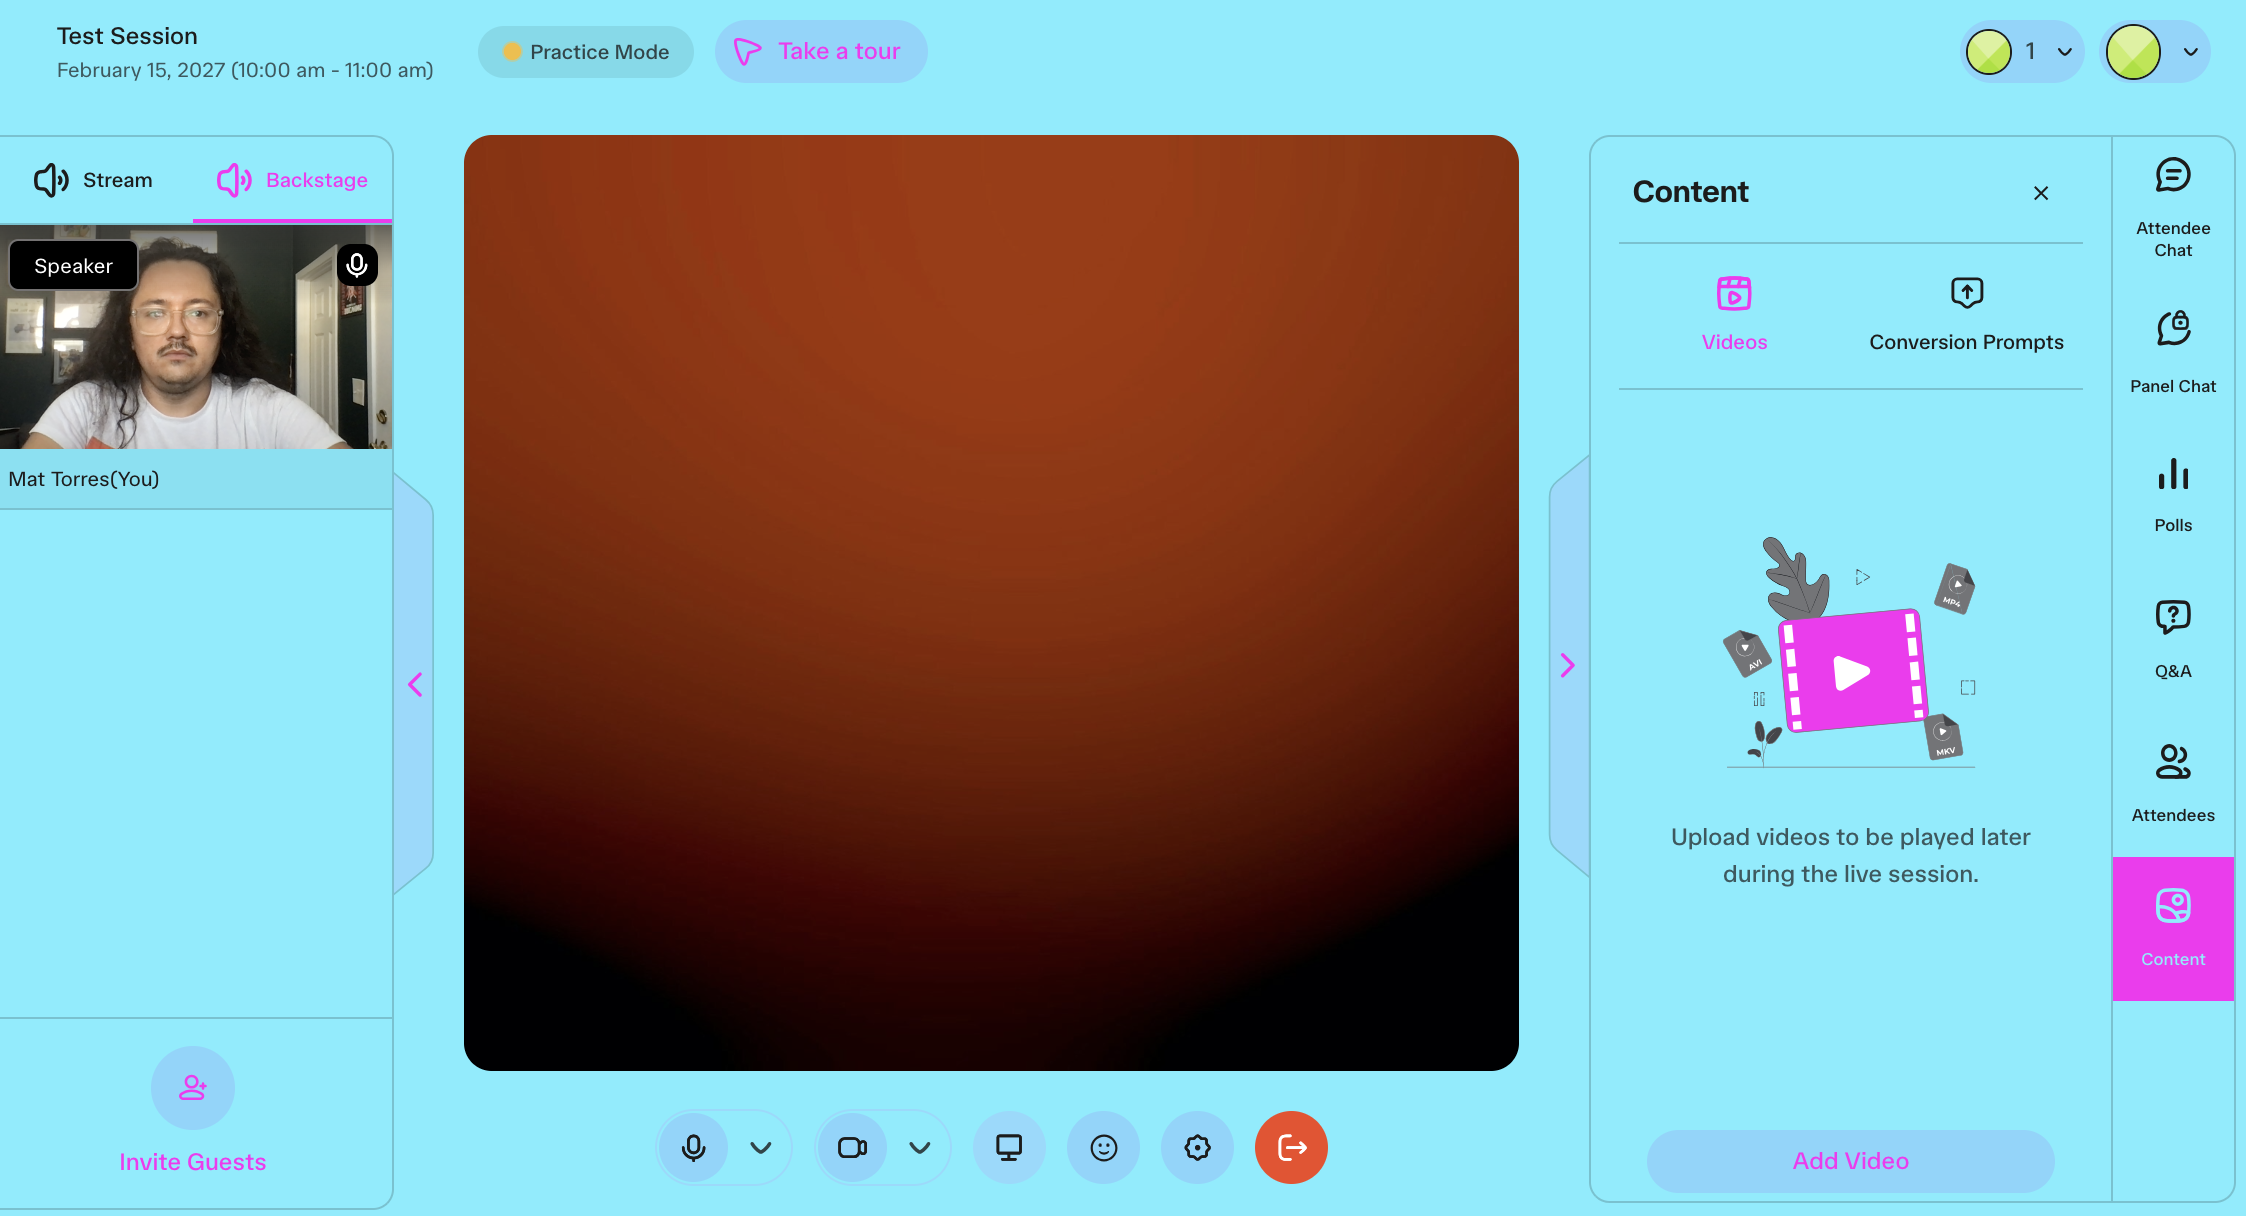The height and width of the screenshot is (1216, 2246).
Task: Switch to the Backstage tab
Action: pyautogui.click(x=292, y=180)
